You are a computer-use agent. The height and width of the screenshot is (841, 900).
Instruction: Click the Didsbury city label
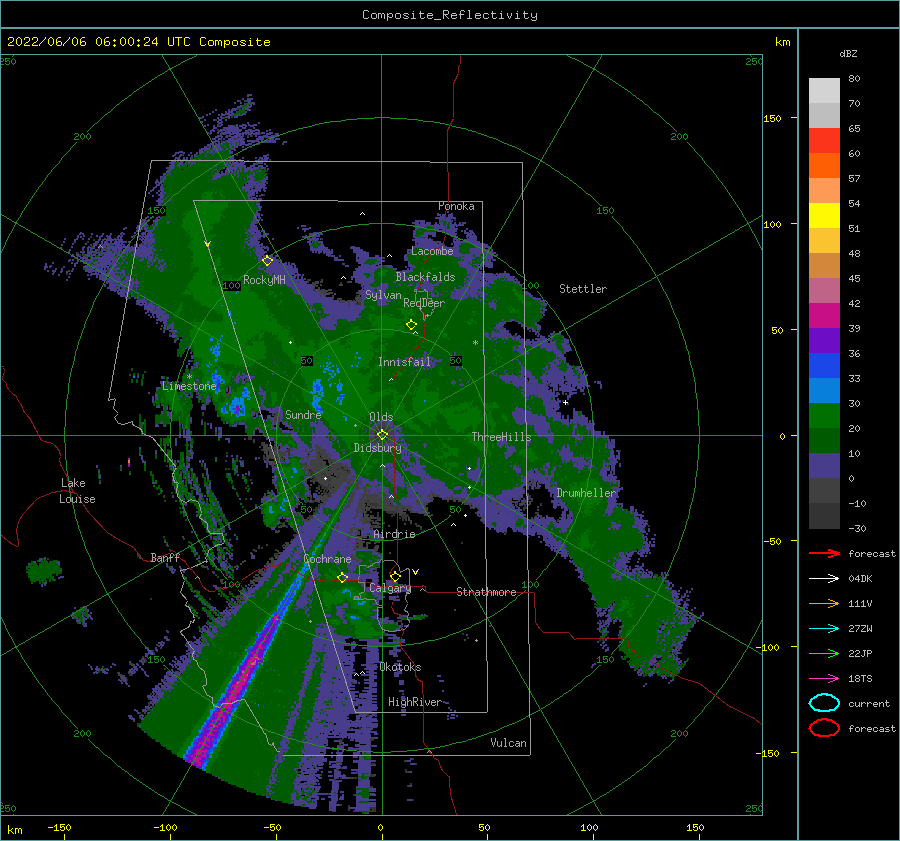377,448
